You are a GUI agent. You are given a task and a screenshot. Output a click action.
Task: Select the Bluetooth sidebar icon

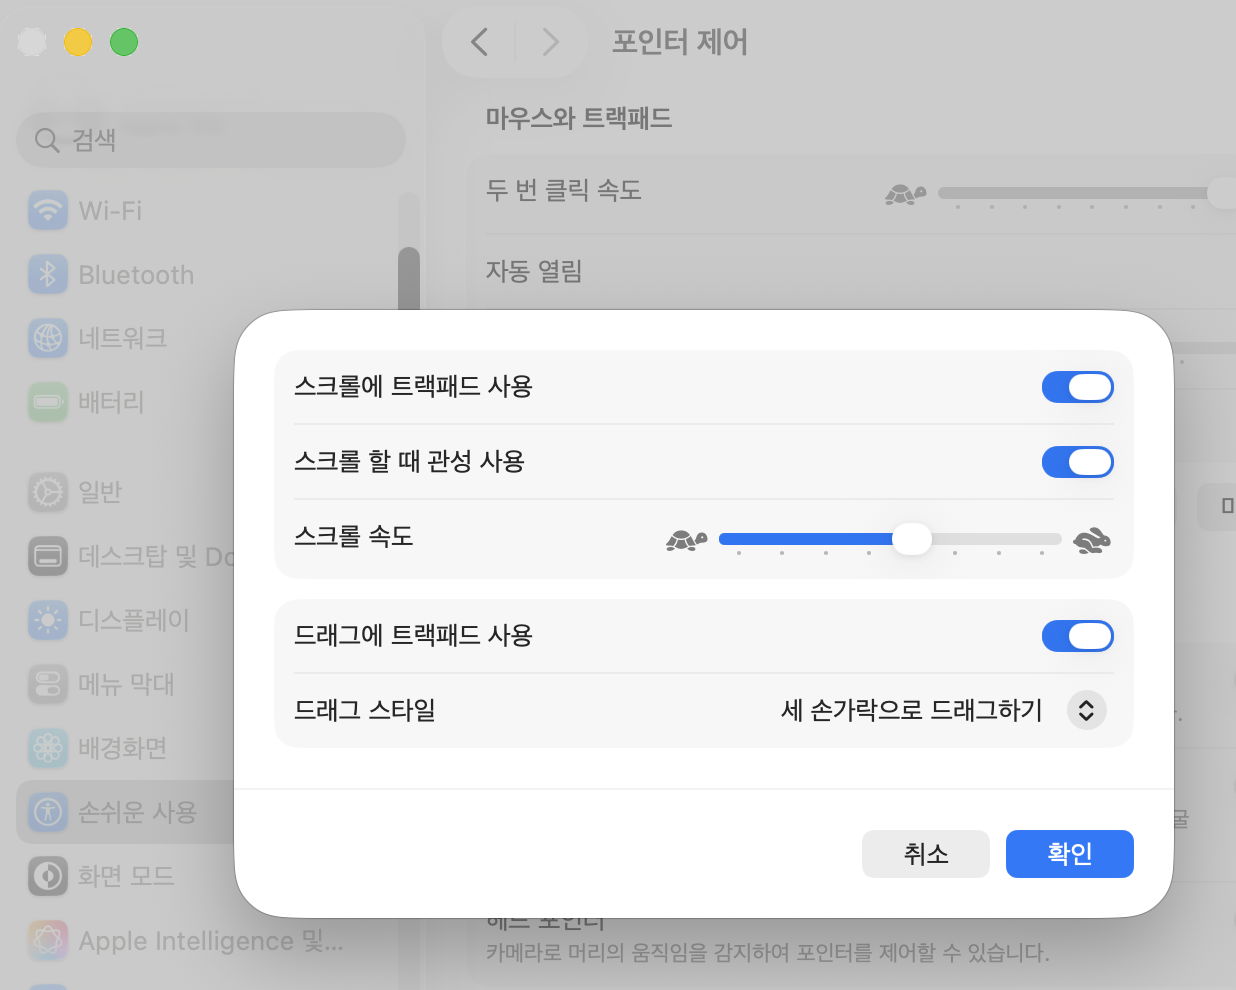(x=48, y=274)
